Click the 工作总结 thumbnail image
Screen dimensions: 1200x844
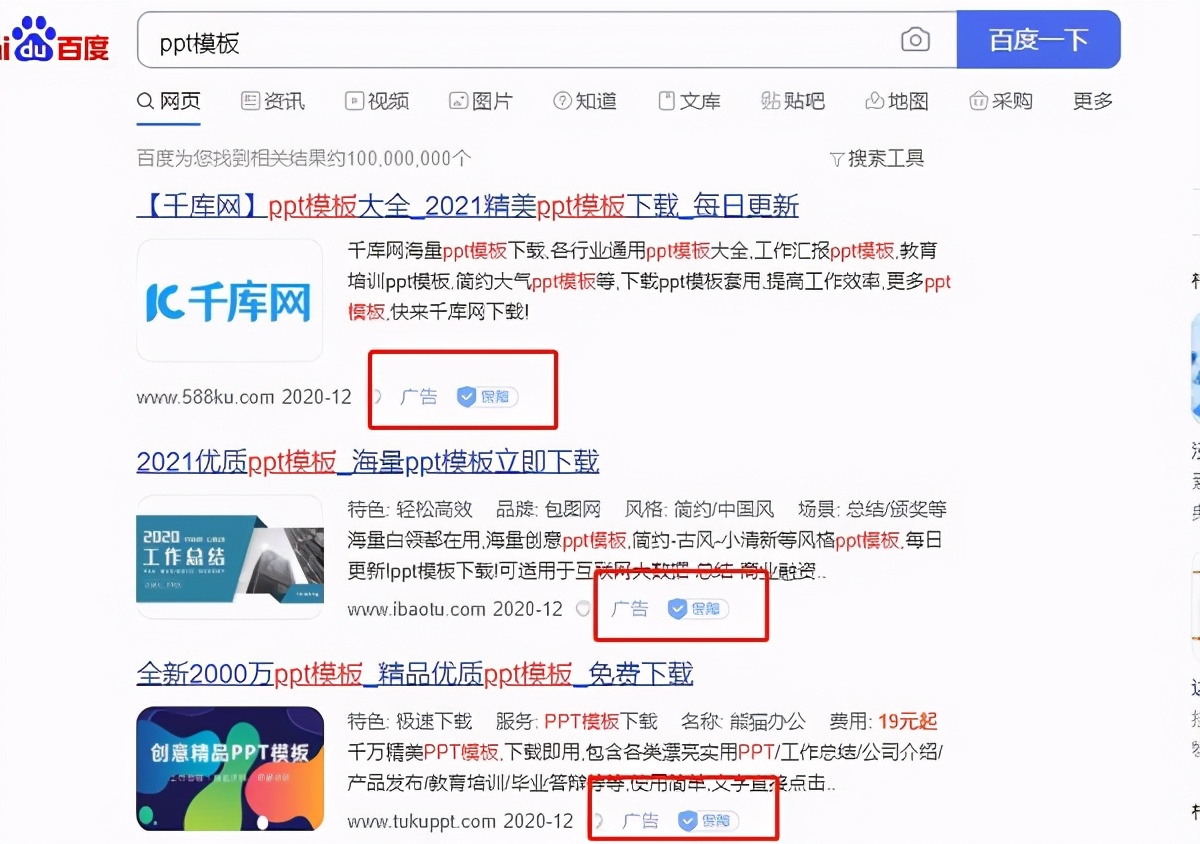[x=230, y=557]
